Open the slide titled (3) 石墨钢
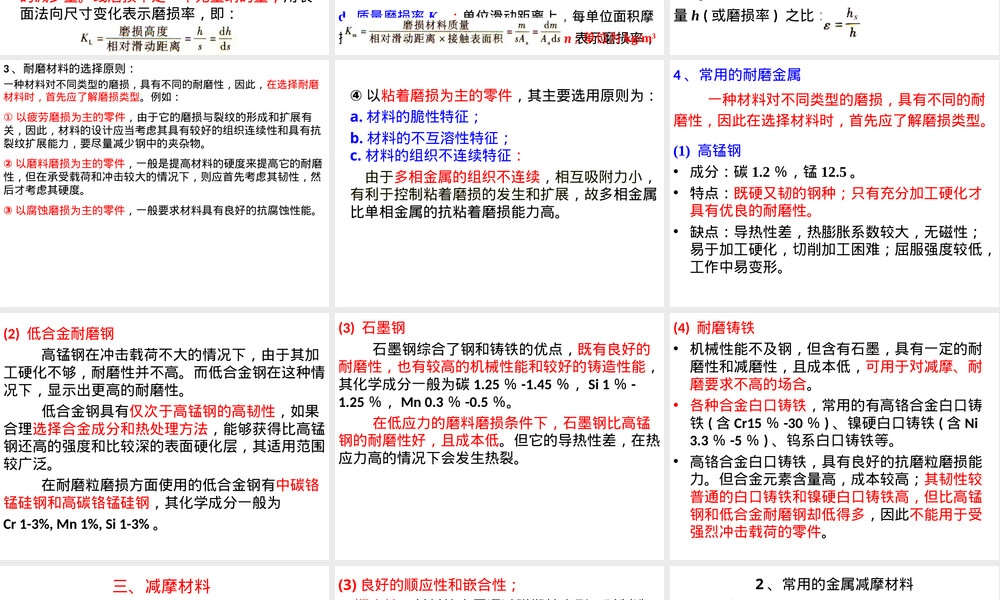Viewport: 1000px width, 600px height. point(499,436)
